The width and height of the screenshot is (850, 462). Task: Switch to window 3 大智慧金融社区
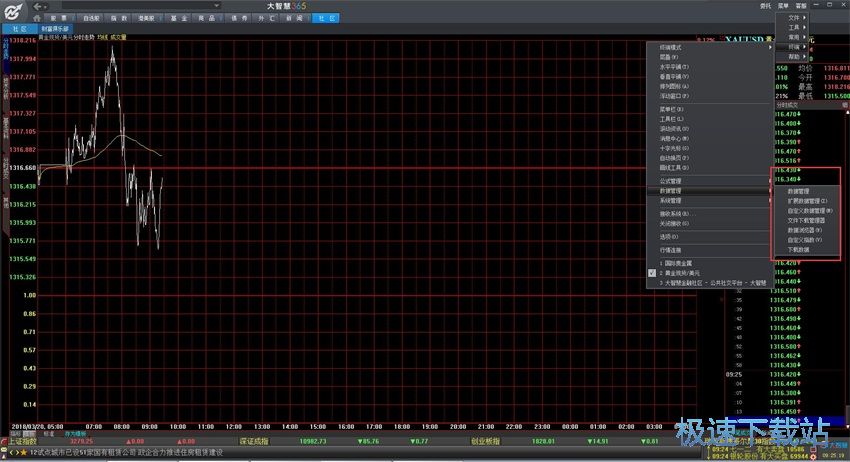[x=710, y=283]
